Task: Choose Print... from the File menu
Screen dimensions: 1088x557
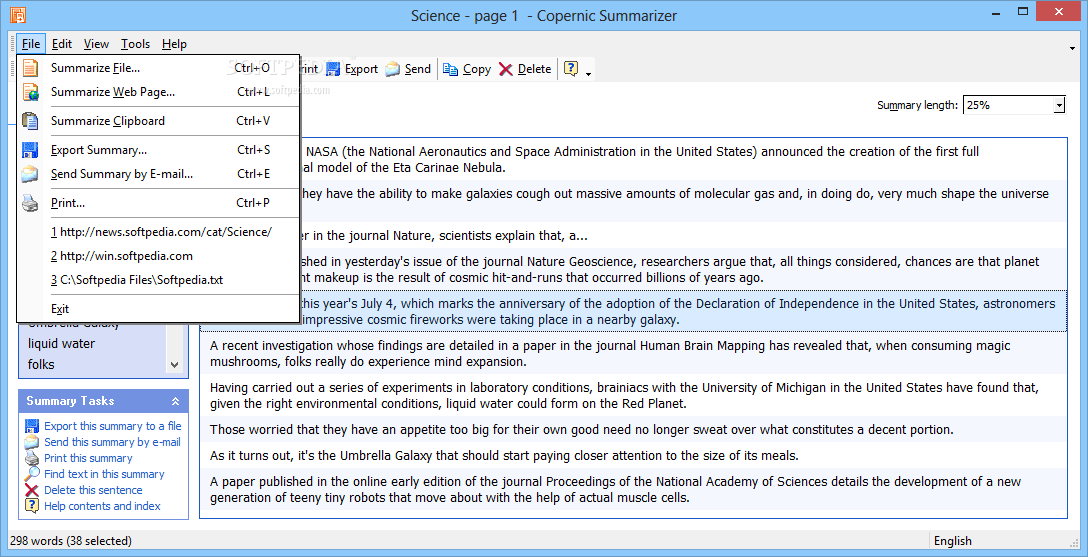Action: (x=158, y=203)
